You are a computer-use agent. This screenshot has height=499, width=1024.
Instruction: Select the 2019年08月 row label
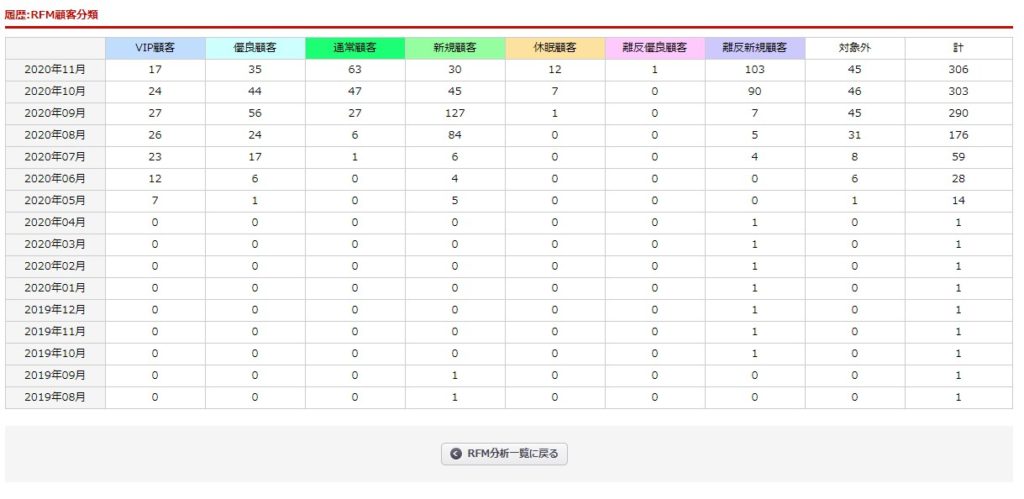pyautogui.click(x=56, y=397)
